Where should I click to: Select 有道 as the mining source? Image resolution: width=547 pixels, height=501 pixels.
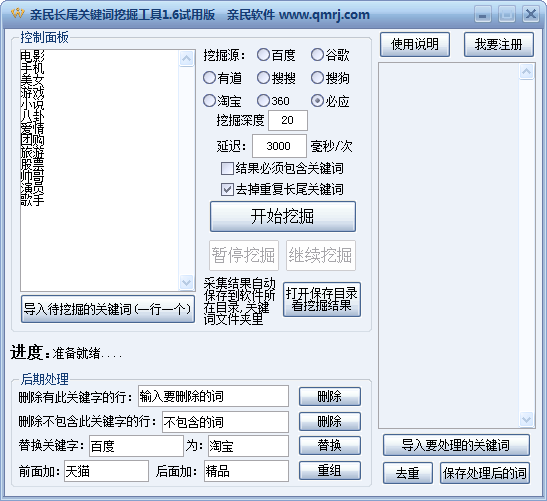point(222,78)
